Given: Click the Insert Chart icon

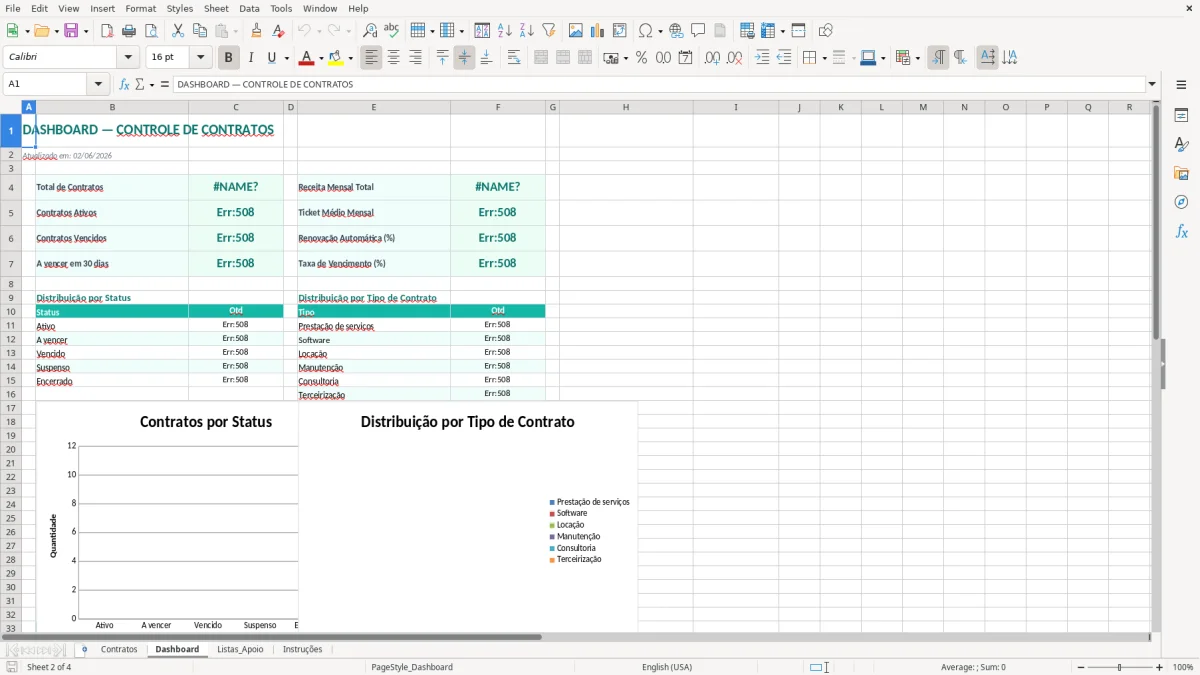Looking at the screenshot, I should [x=598, y=31].
